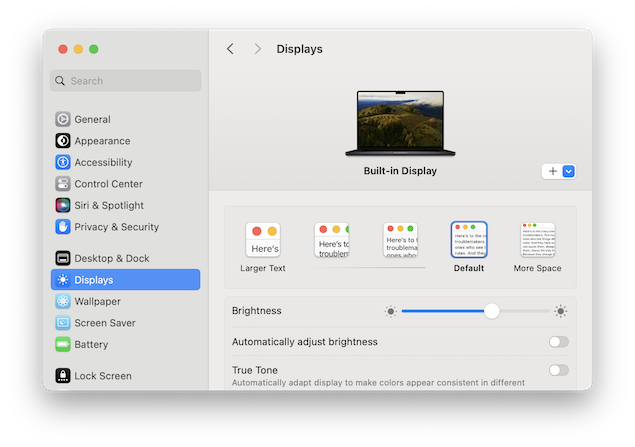Open Privacy & Security hand icon
The height and width of the screenshot is (447, 635).
[63, 227]
